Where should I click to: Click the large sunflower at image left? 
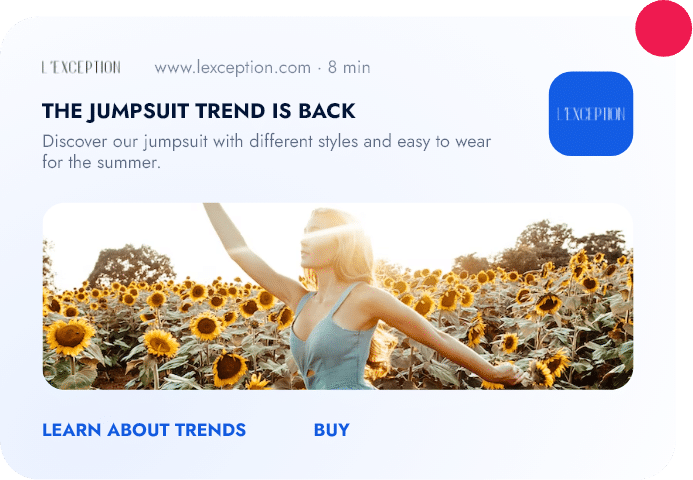click(70, 336)
